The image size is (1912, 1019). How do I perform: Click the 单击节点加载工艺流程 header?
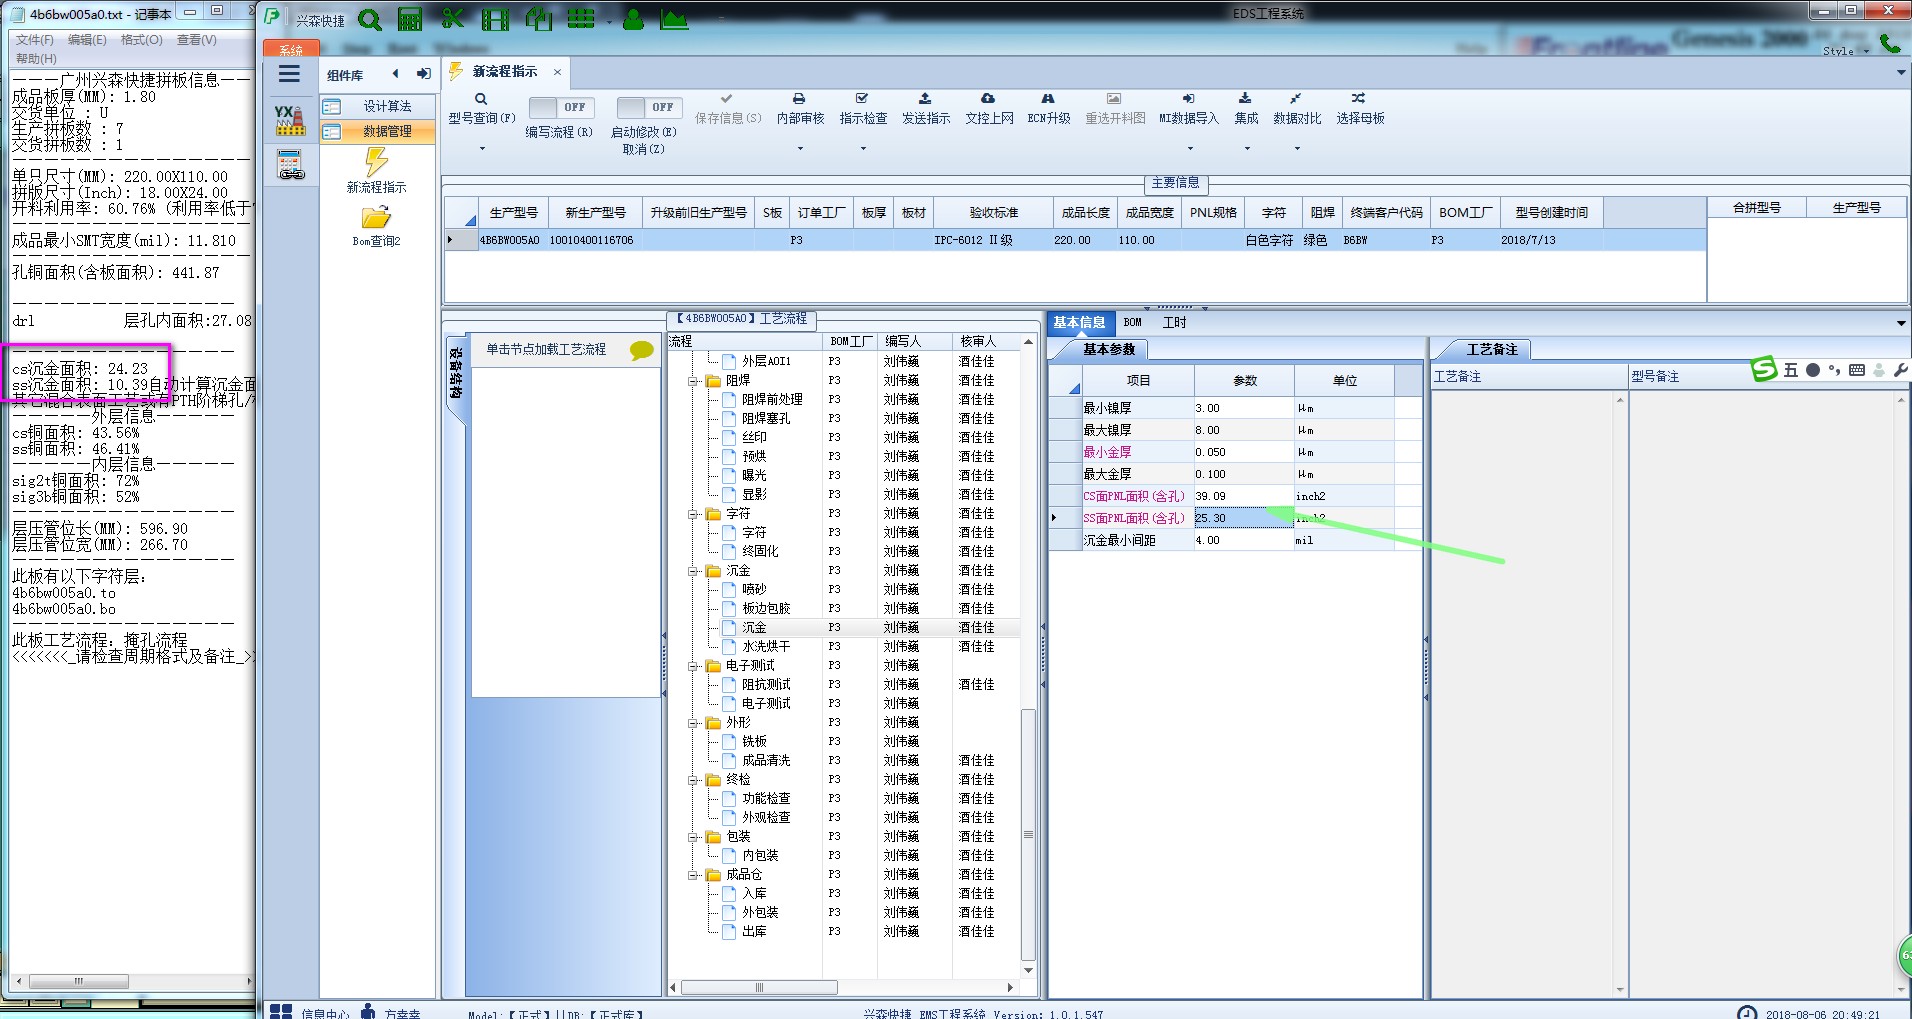click(x=546, y=349)
